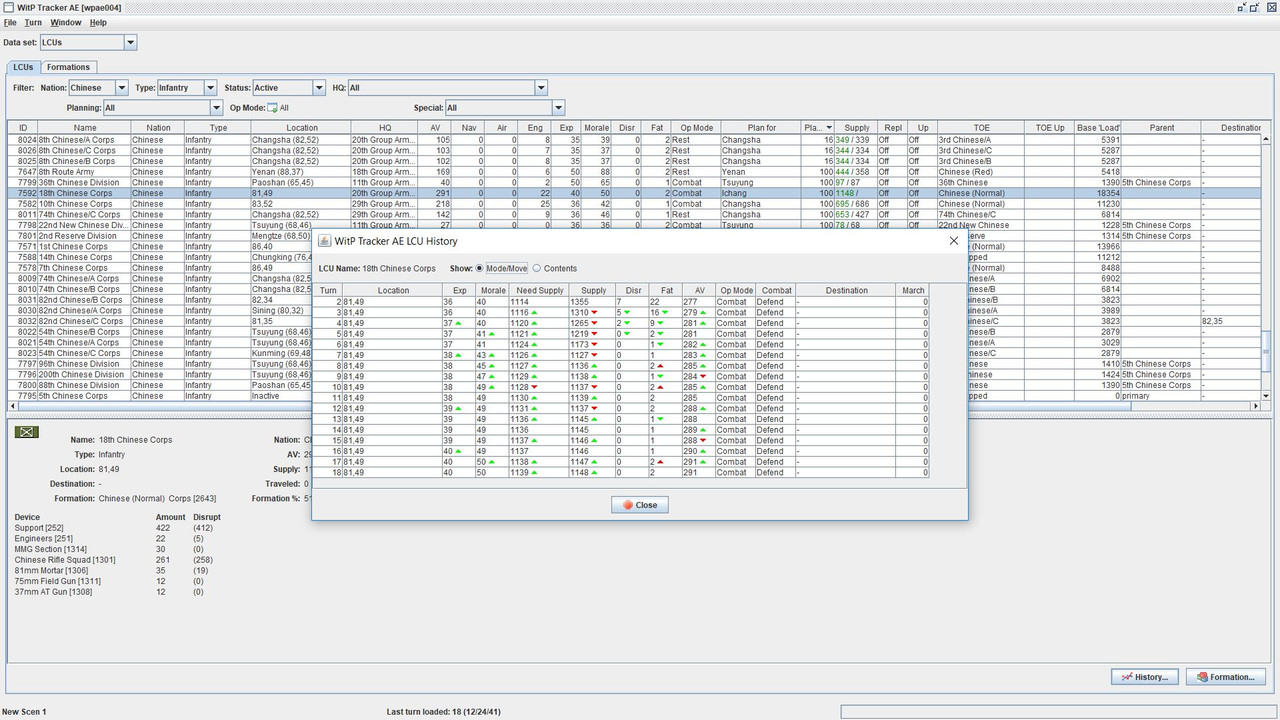Click the iconify icon at top right of main window

1244,7
